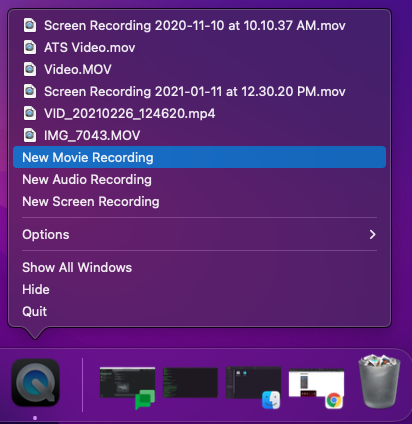The height and width of the screenshot is (424, 412).
Task: Open the Trash in the dock
Action: pyautogui.click(x=379, y=382)
